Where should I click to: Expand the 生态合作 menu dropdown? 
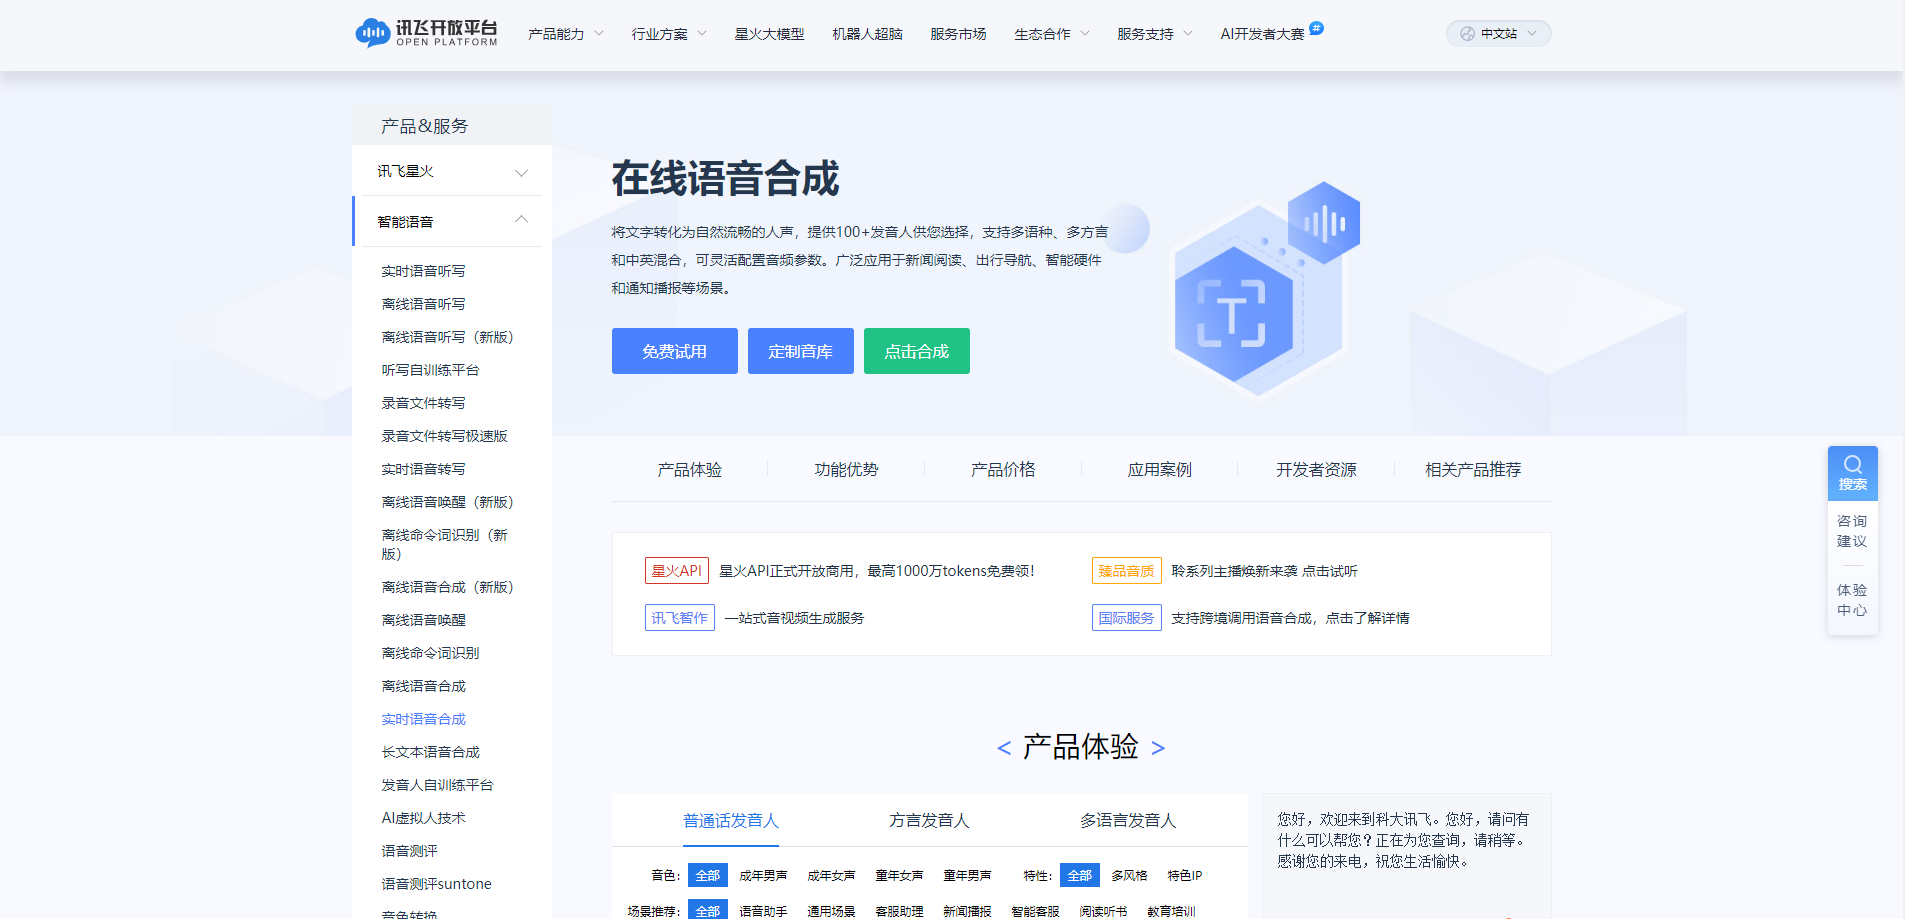1052,34
